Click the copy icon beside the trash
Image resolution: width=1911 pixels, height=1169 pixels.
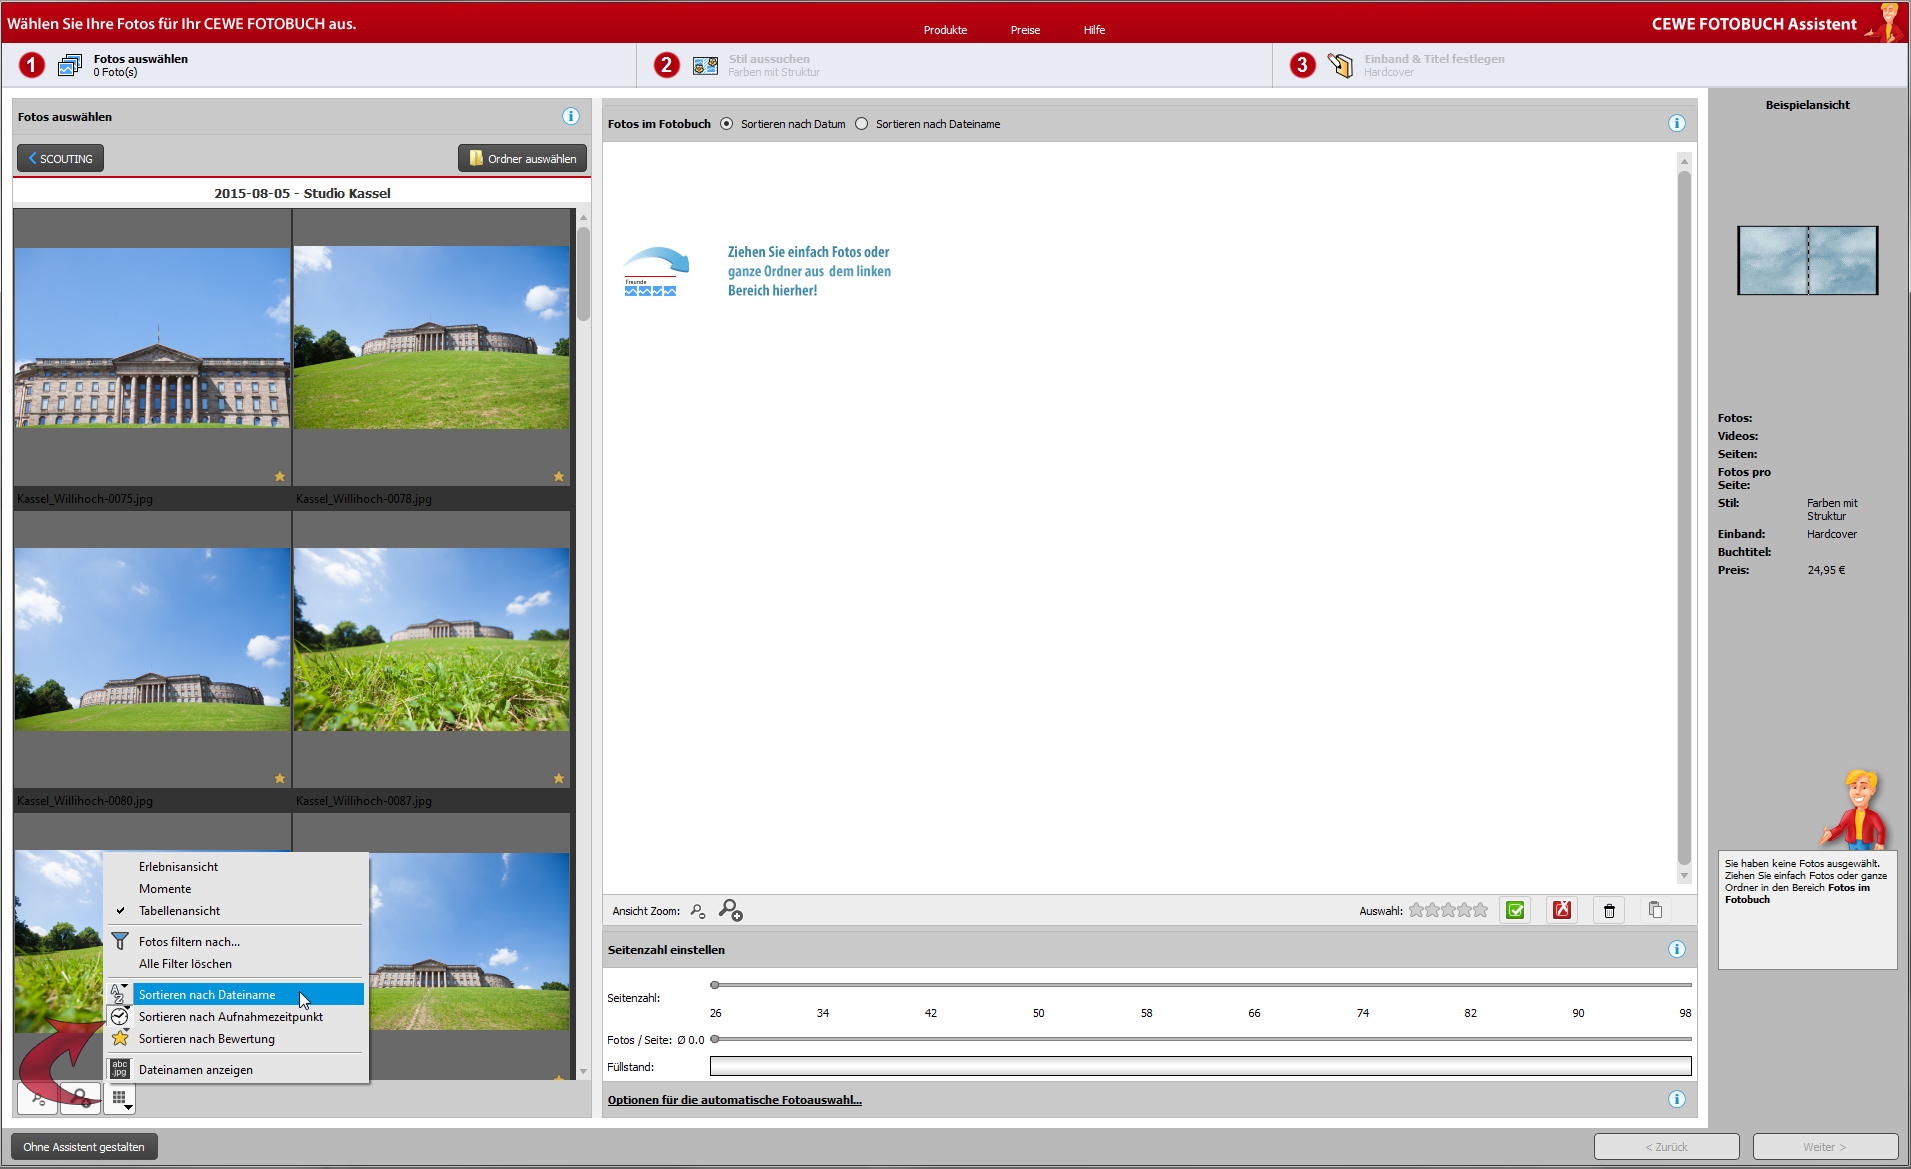[1655, 910]
